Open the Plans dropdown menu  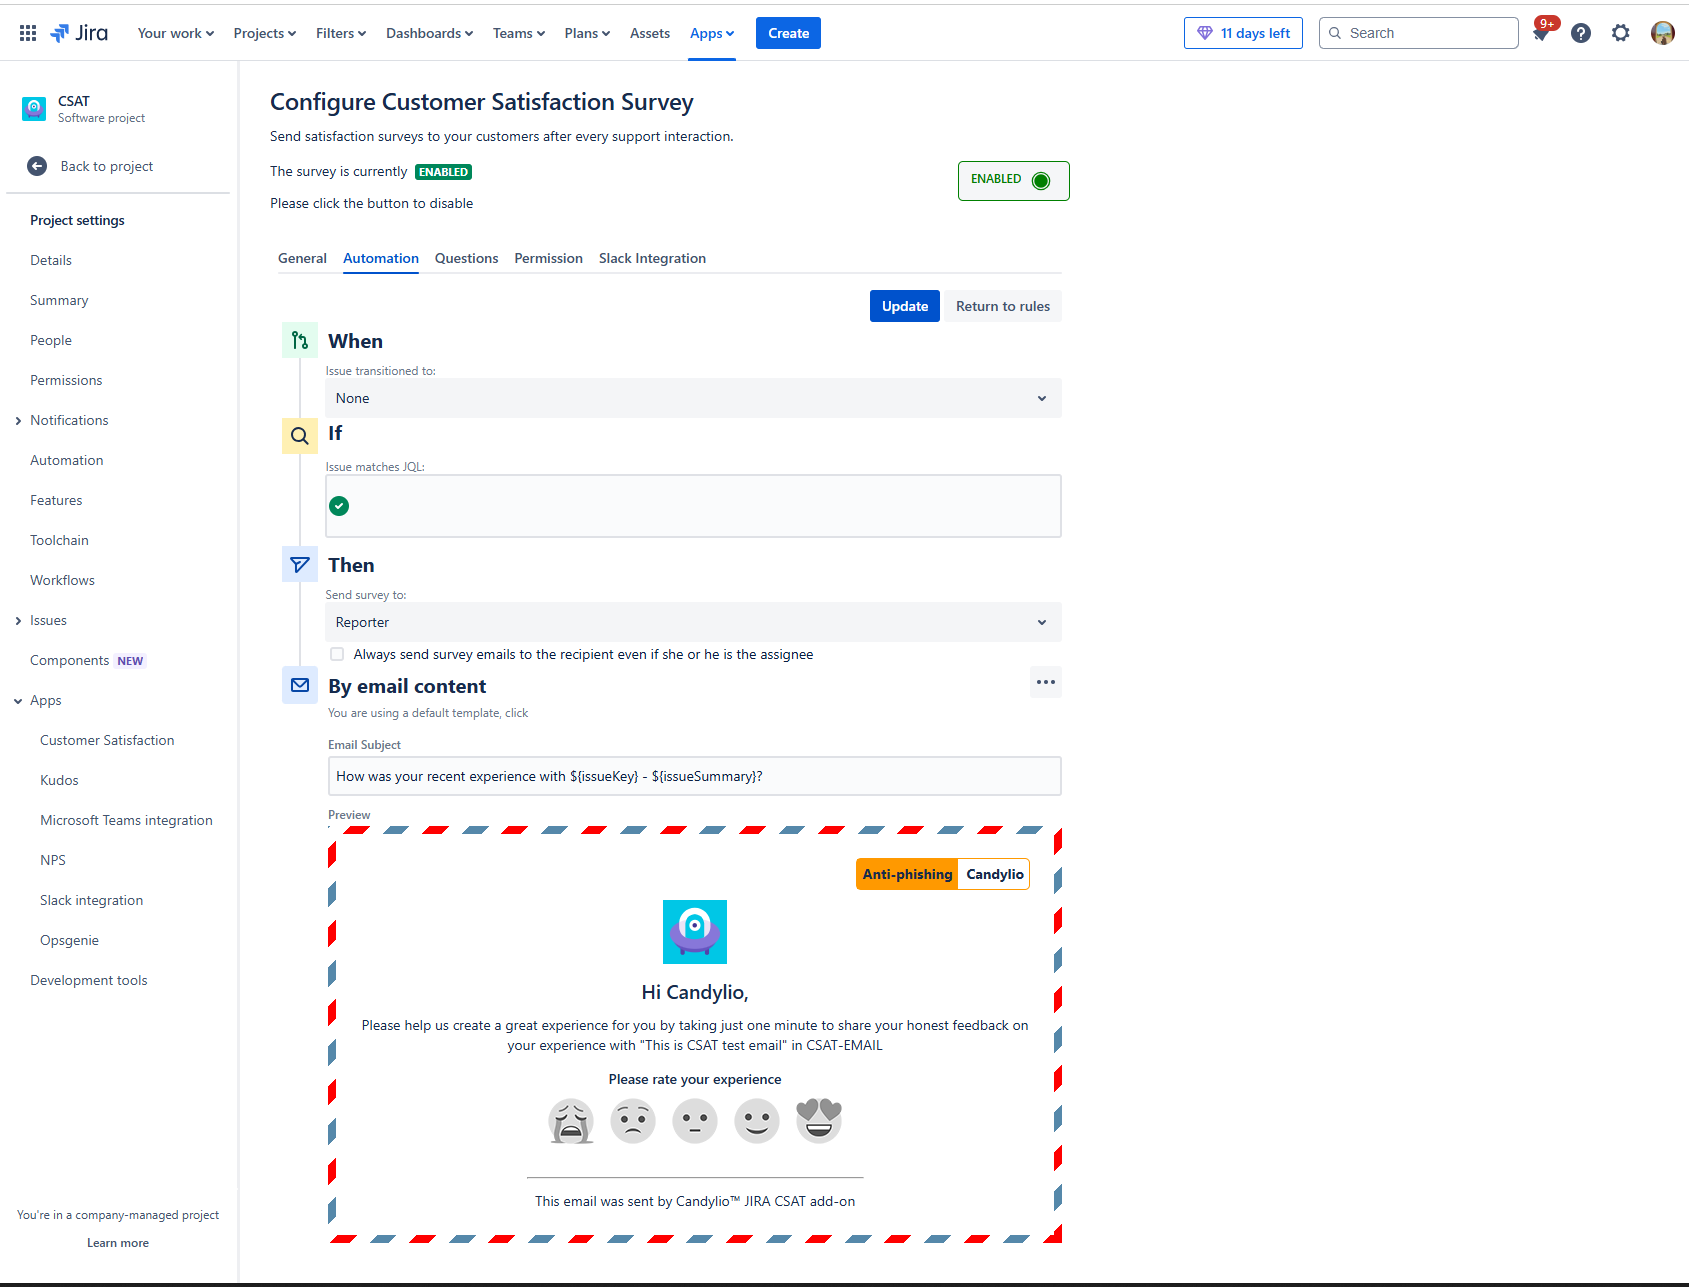point(587,33)
